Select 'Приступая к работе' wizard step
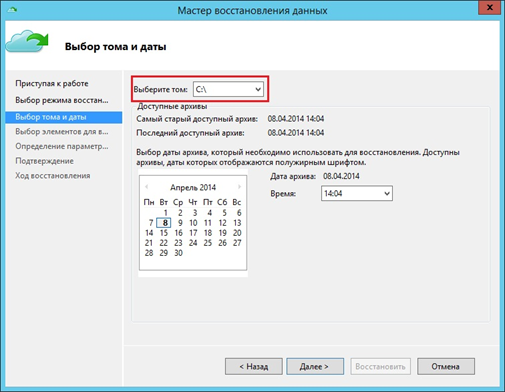The width and height of the screenshot is (505, 392). pos(52,83)
